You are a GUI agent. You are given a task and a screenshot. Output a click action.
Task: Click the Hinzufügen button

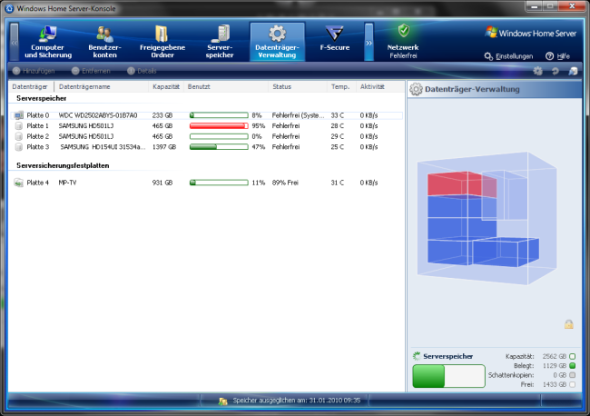click(x=33, y=71)
